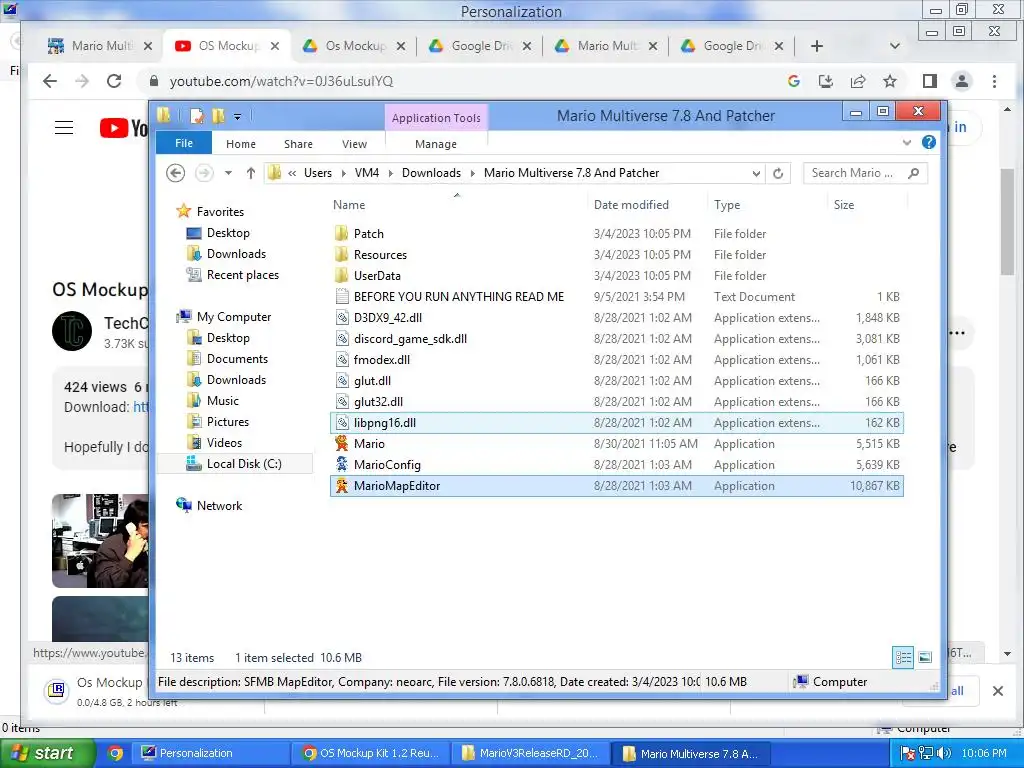The height and width of the screenshot is (768, 1024).
Task: Click the Windows start button
Action: pos(47,753)
